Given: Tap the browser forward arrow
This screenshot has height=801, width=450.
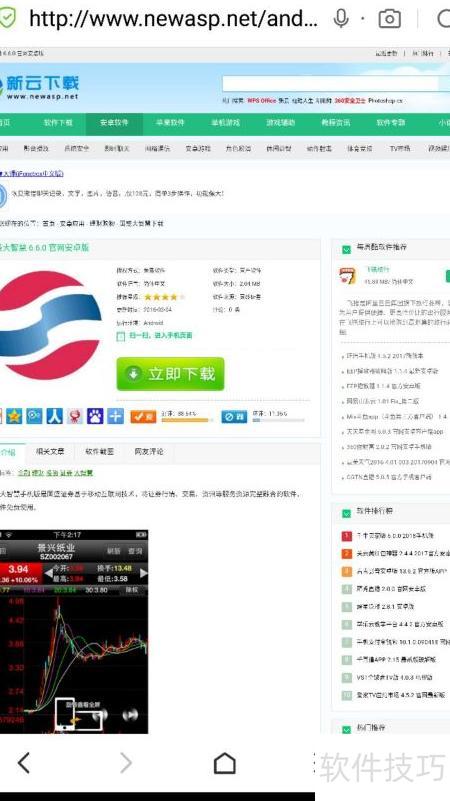Looking at the screenshot, I should 126,763.
